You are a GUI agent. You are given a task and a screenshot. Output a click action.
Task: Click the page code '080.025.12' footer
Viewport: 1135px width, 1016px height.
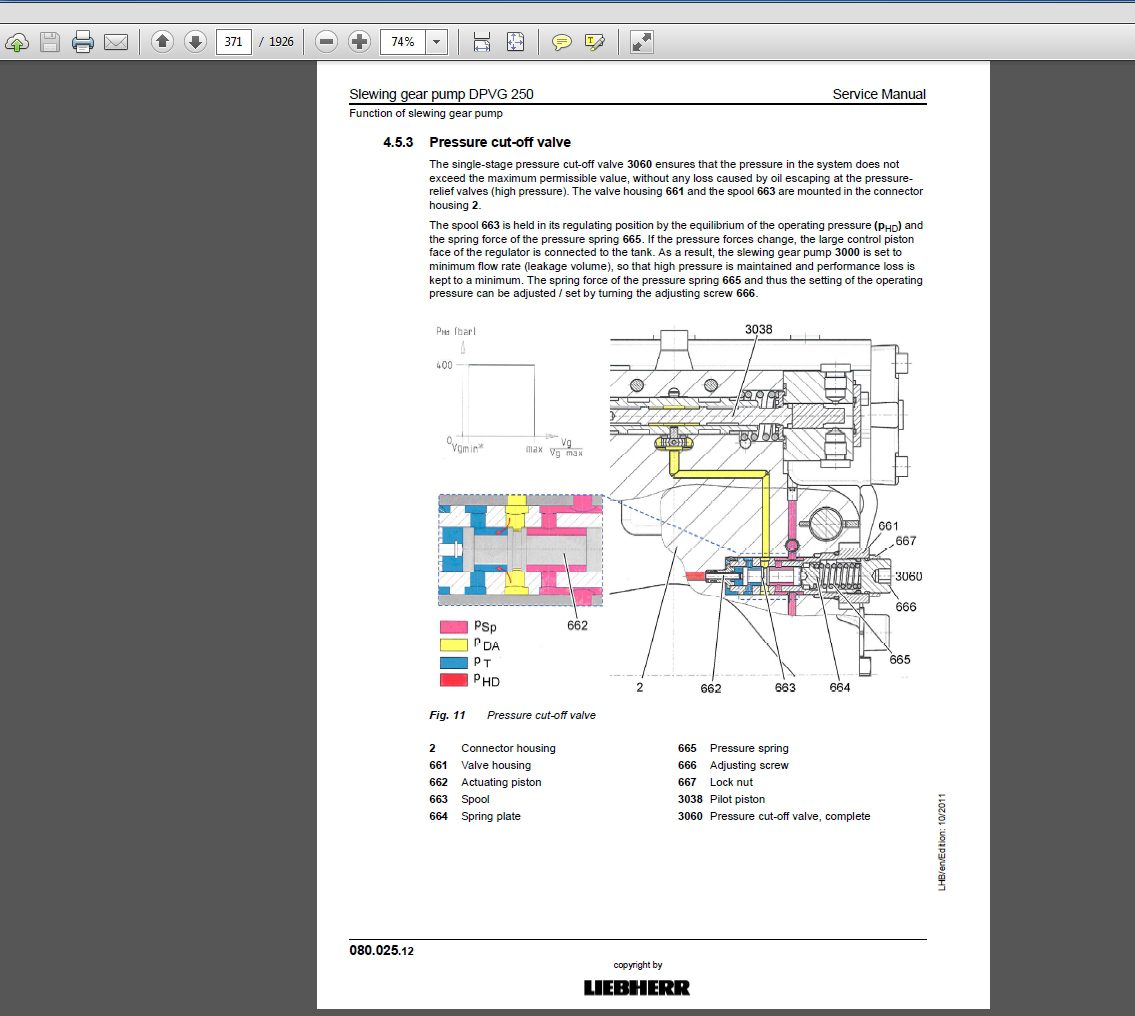[381, 951]
